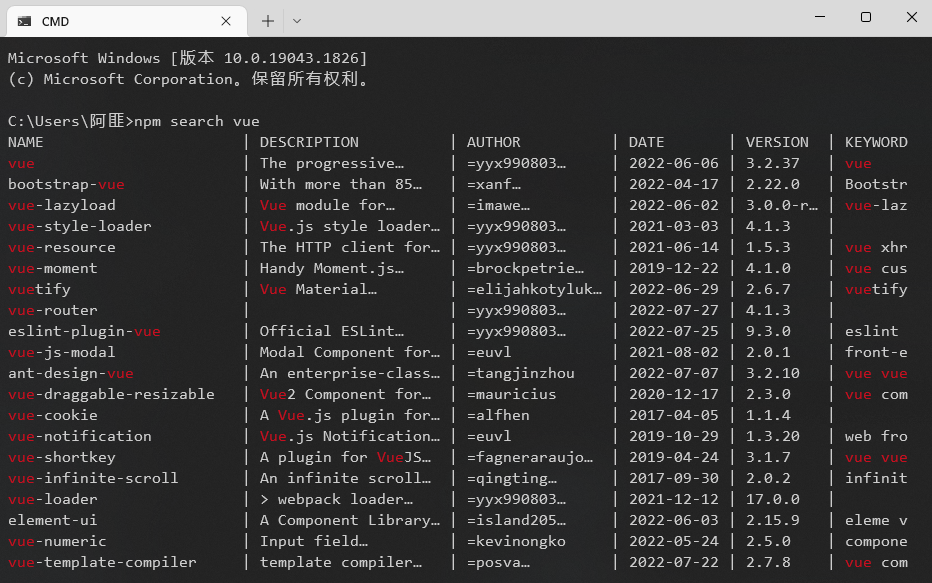Expand the new tab profile dropdown

[297, 21]
